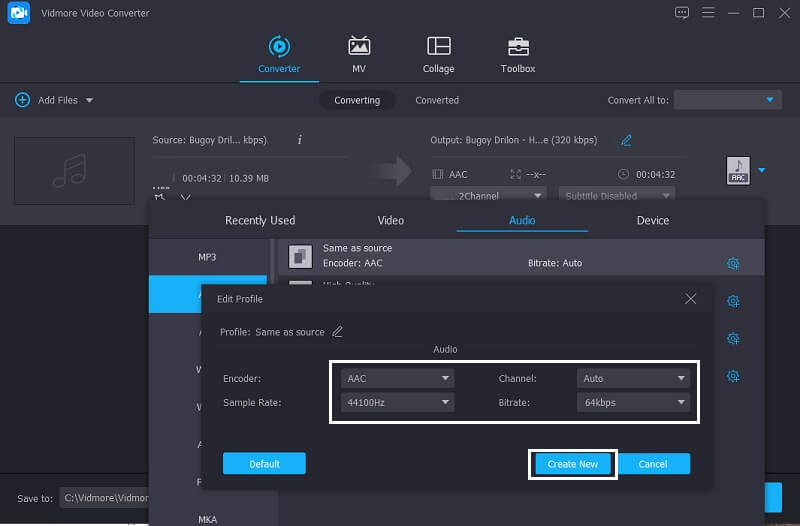This screenshot has width=800, height=526.
Task: Click the AAC output format icon
Action: (x=738, y=171)
